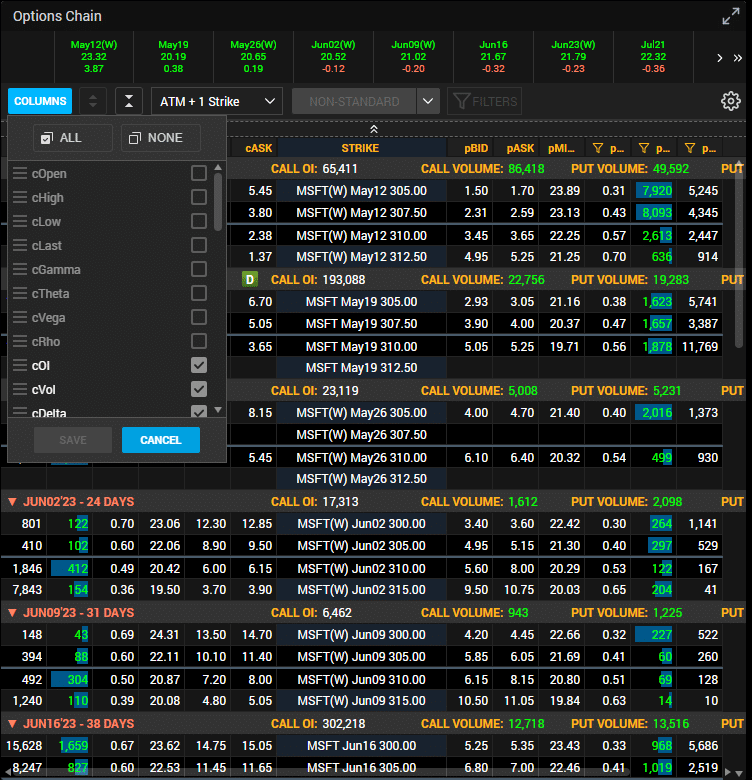The height and width of the screenshot is (780, 752).
Task: Collapse the JUN02'23 - 24 DAYS section
Action: pyautogui.click(x=12, y=501)
